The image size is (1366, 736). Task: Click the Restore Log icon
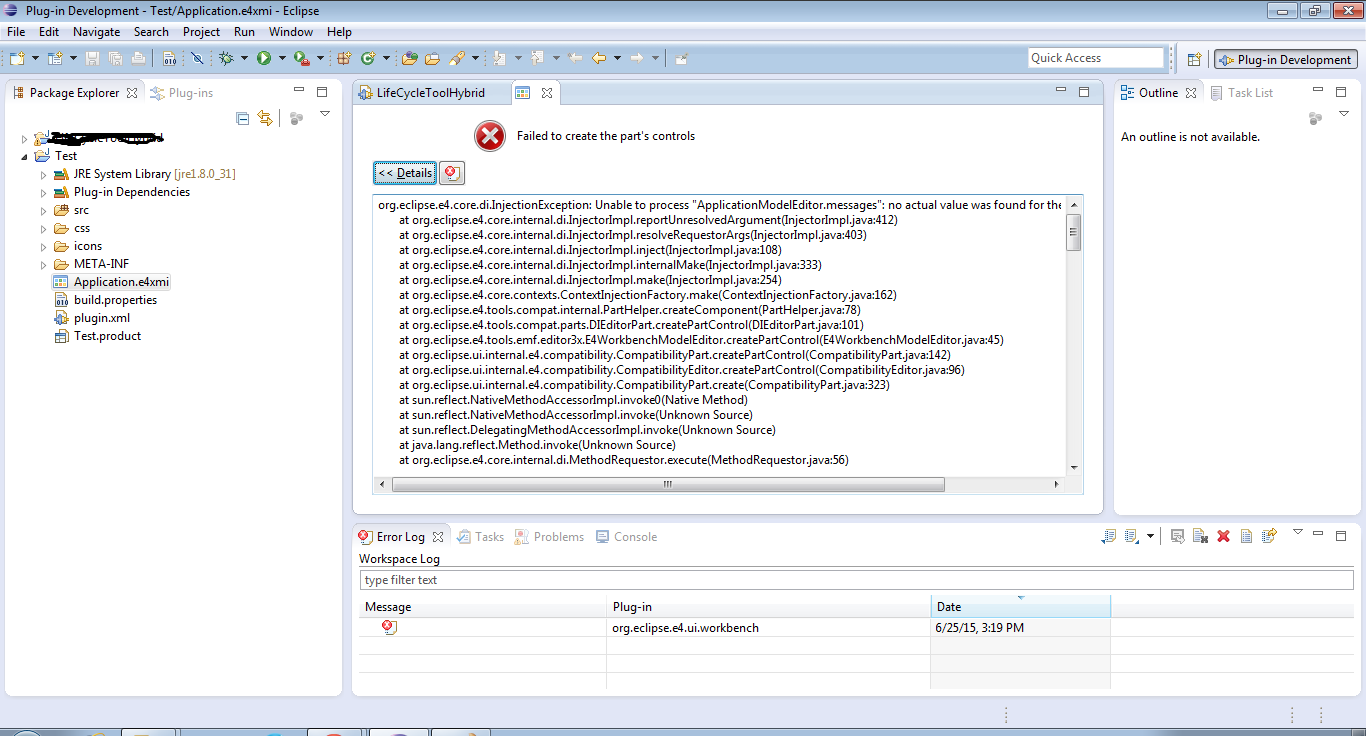click(1269, 537)
